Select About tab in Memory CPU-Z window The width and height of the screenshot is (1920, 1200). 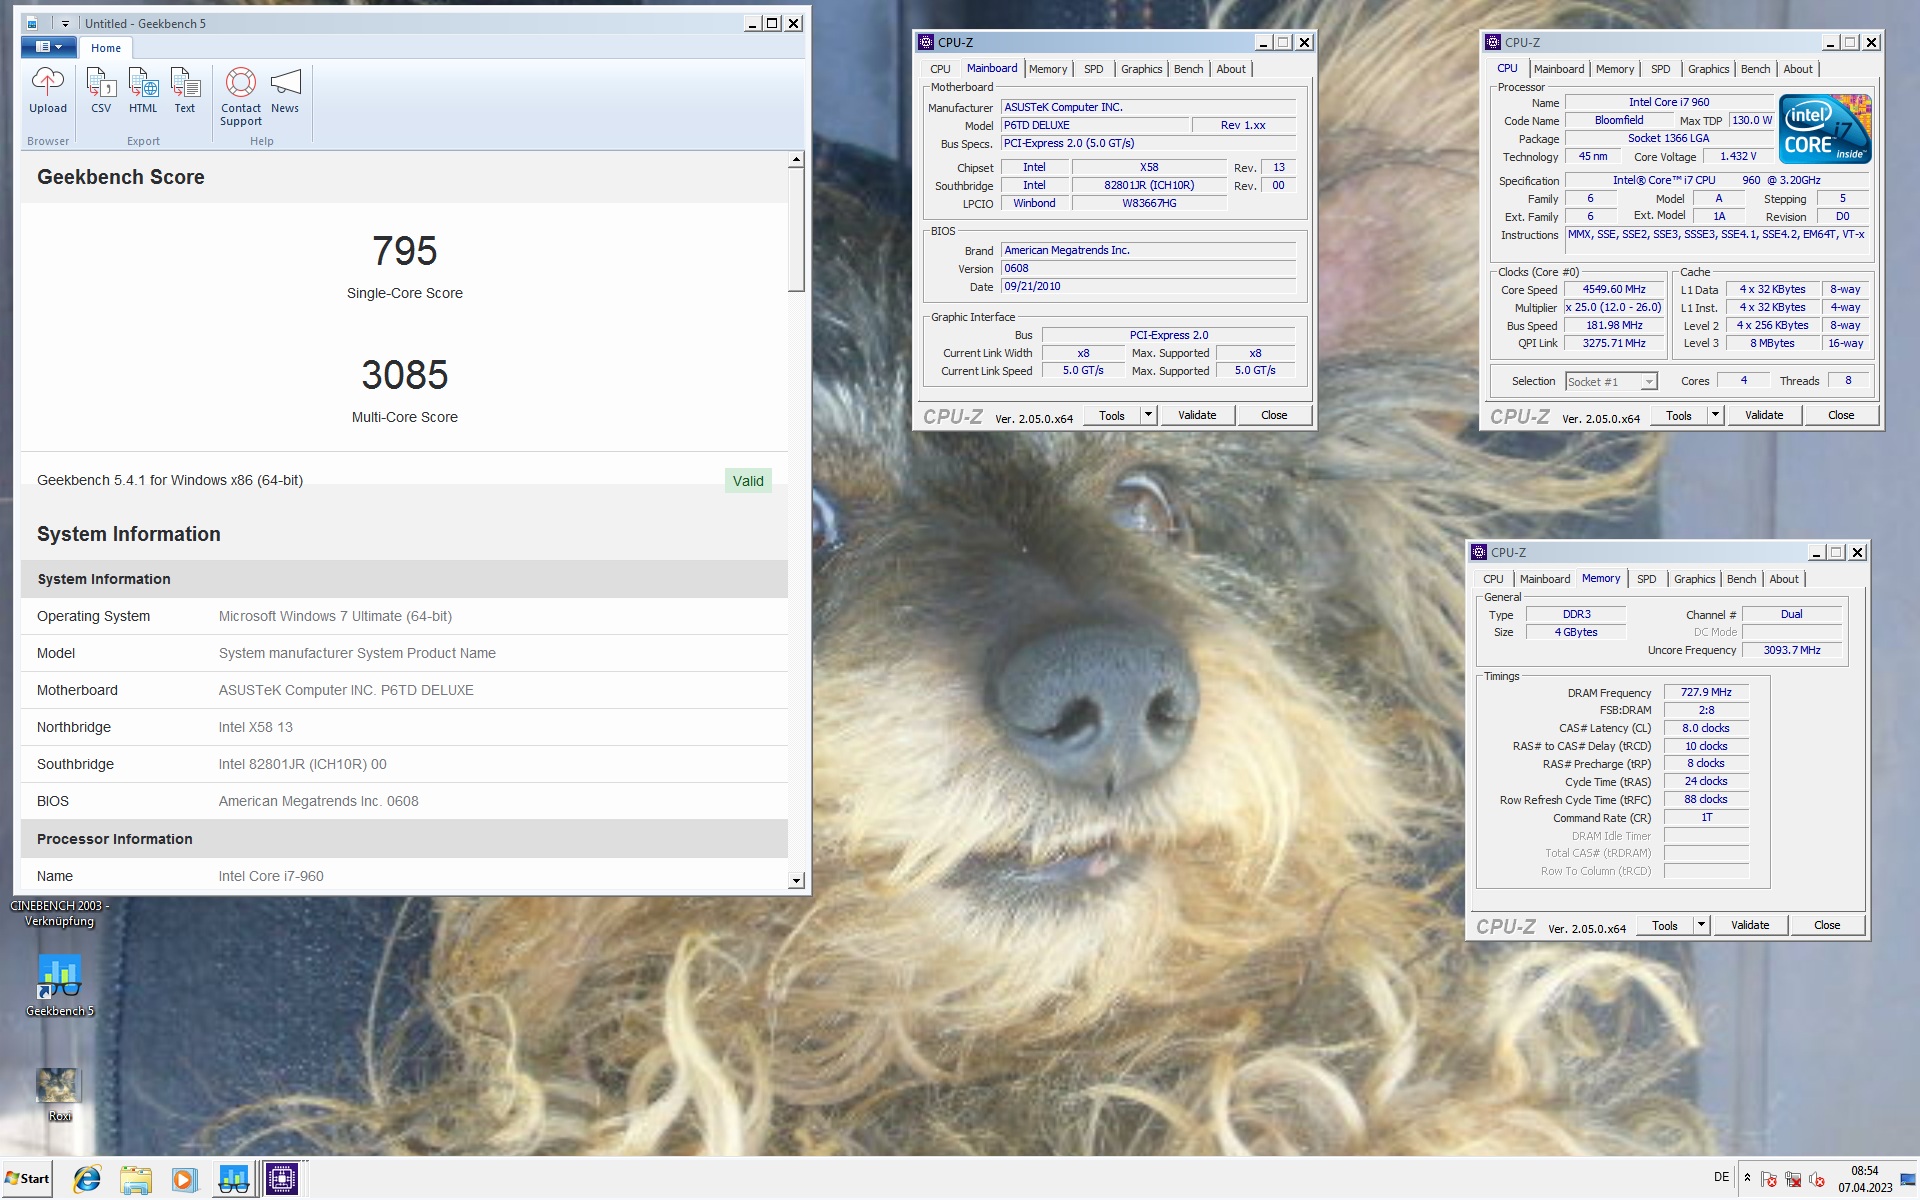point(1784,579)
